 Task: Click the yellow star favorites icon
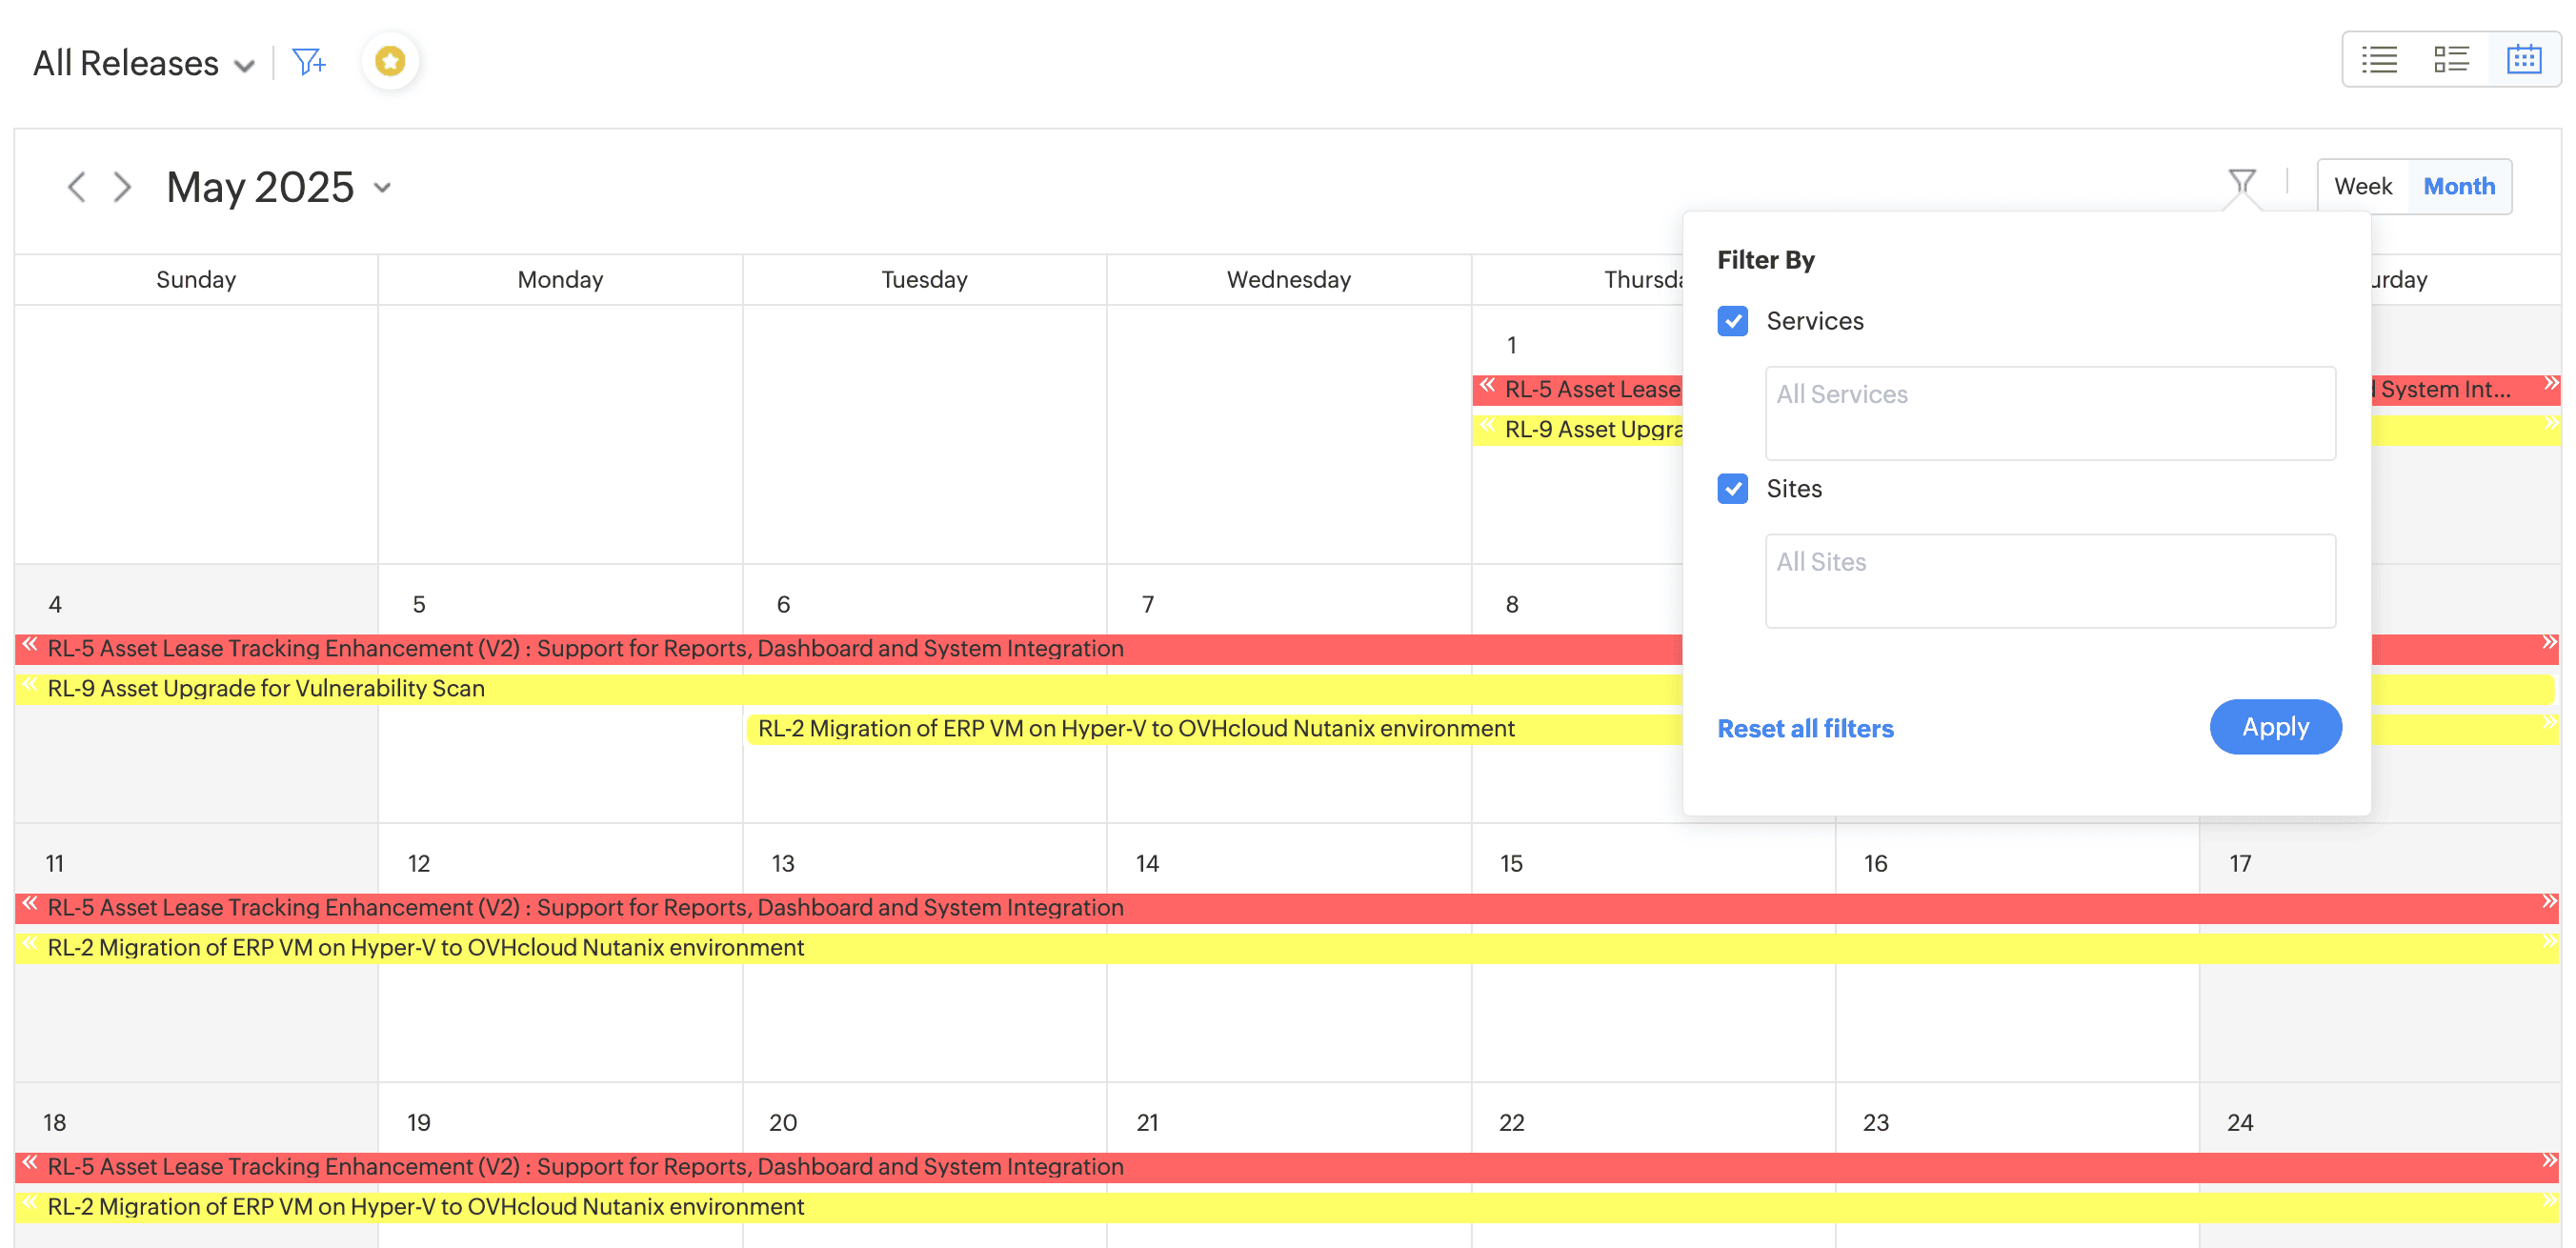click(x=390, y=62)
